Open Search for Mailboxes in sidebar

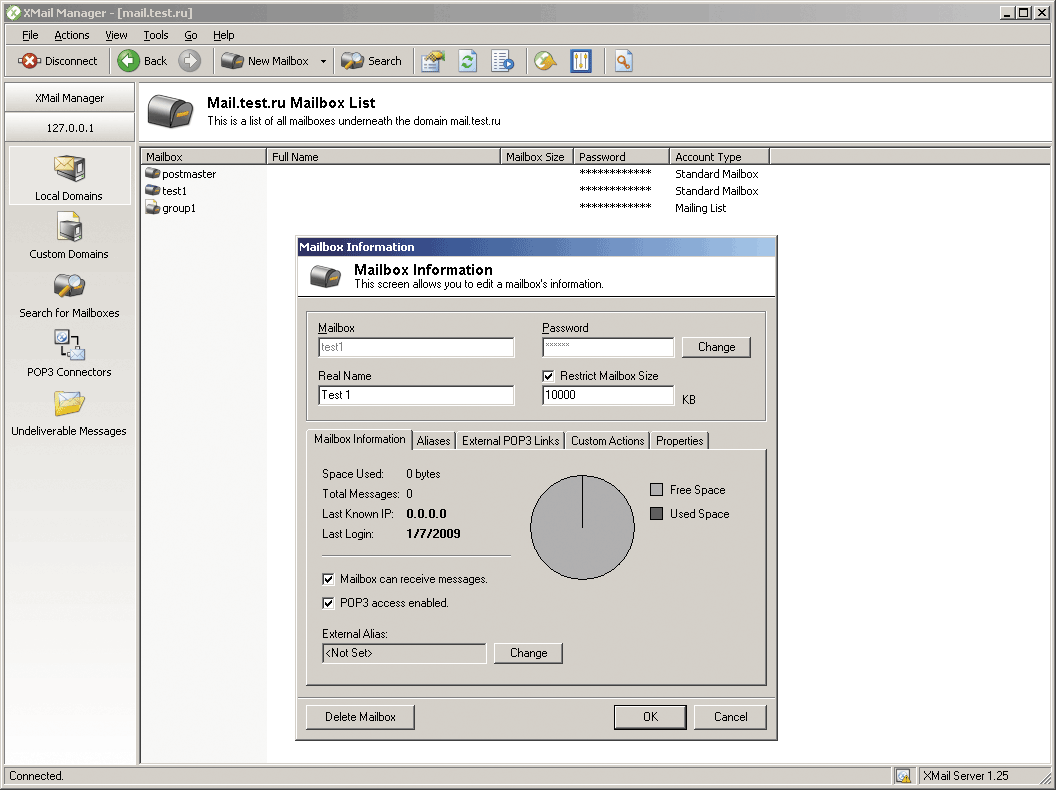click(69, 295)
